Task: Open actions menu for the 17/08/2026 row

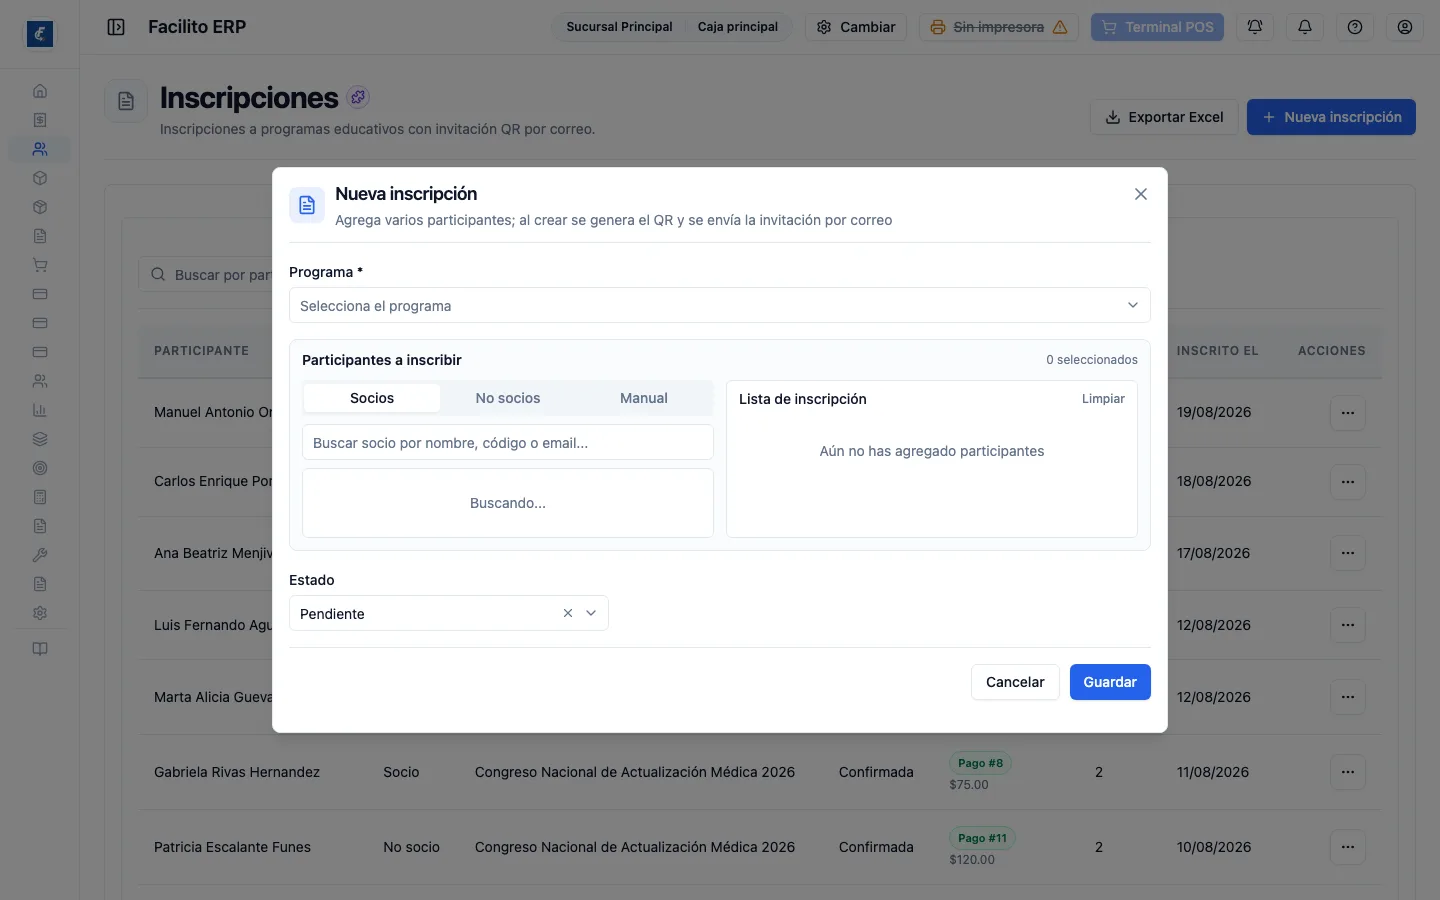Action: click(1348, 553)
